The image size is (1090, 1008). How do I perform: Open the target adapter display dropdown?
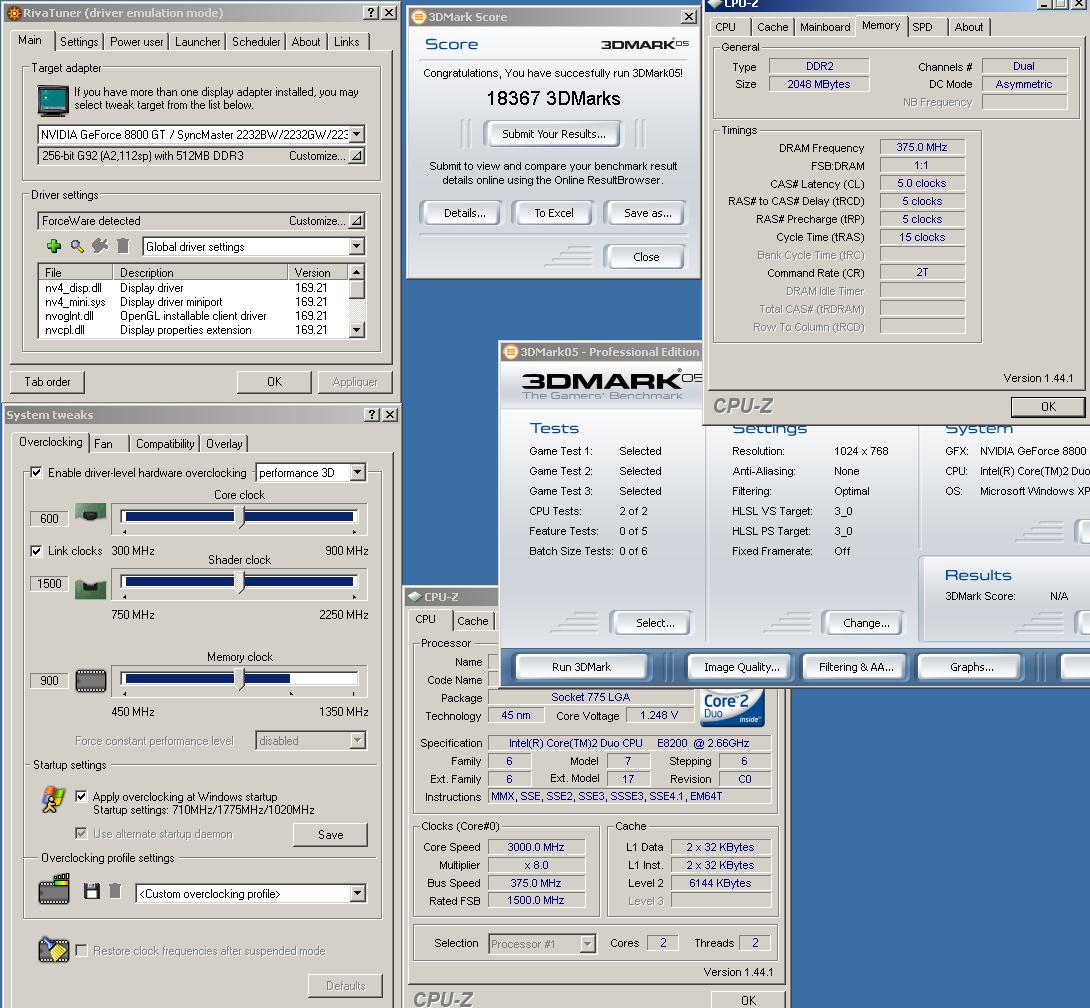click(357, 134)
